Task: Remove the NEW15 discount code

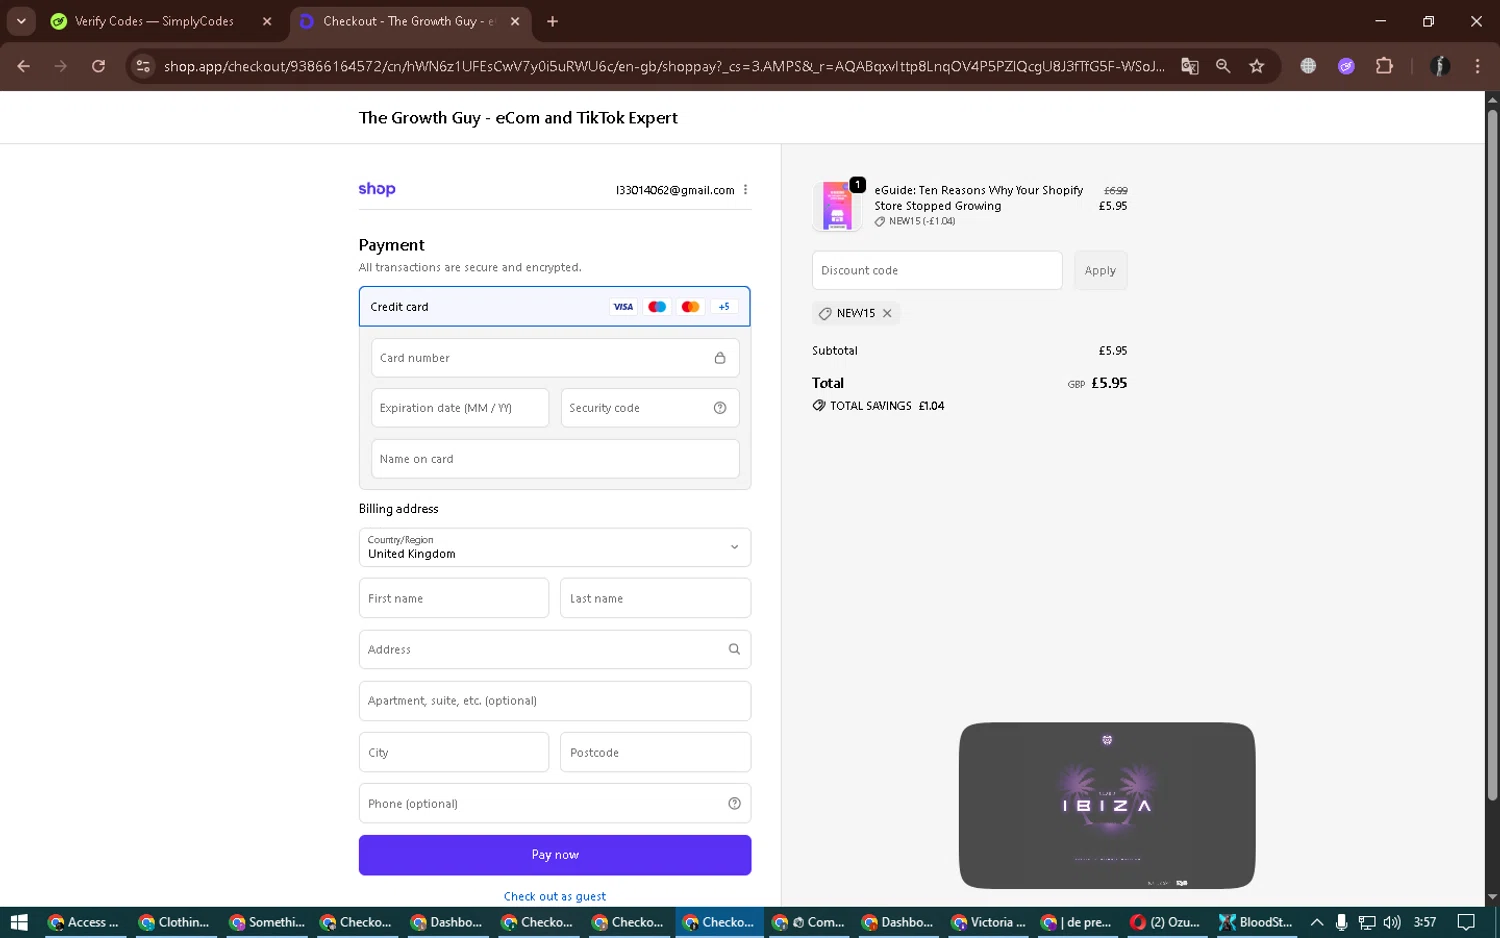Action: 887,313
